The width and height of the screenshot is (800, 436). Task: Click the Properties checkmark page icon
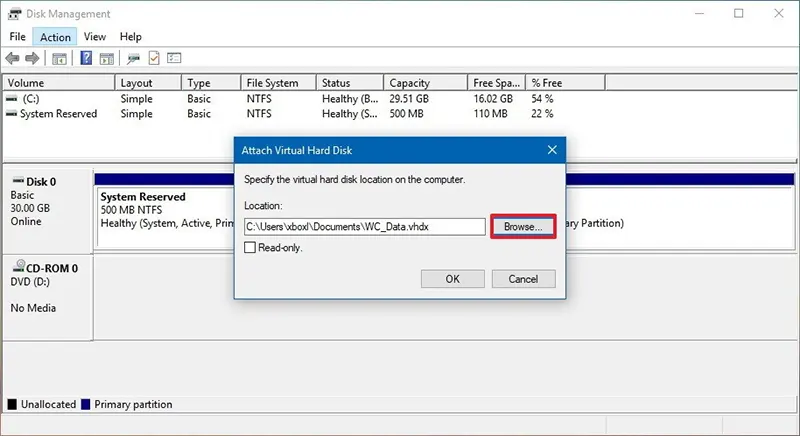[154, 58]
